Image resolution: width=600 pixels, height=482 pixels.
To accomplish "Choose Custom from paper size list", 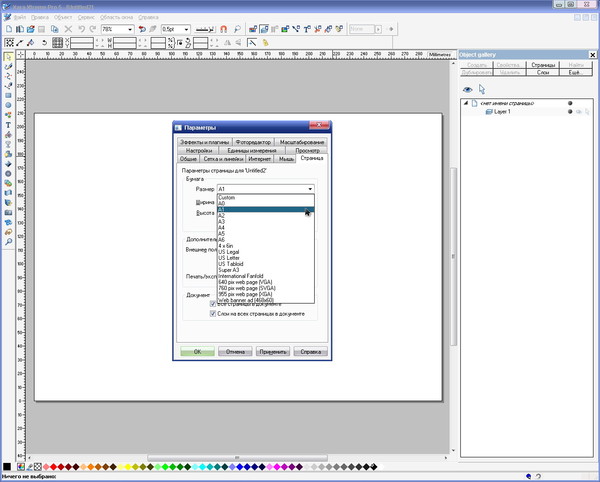I will [x=266, y=197].
